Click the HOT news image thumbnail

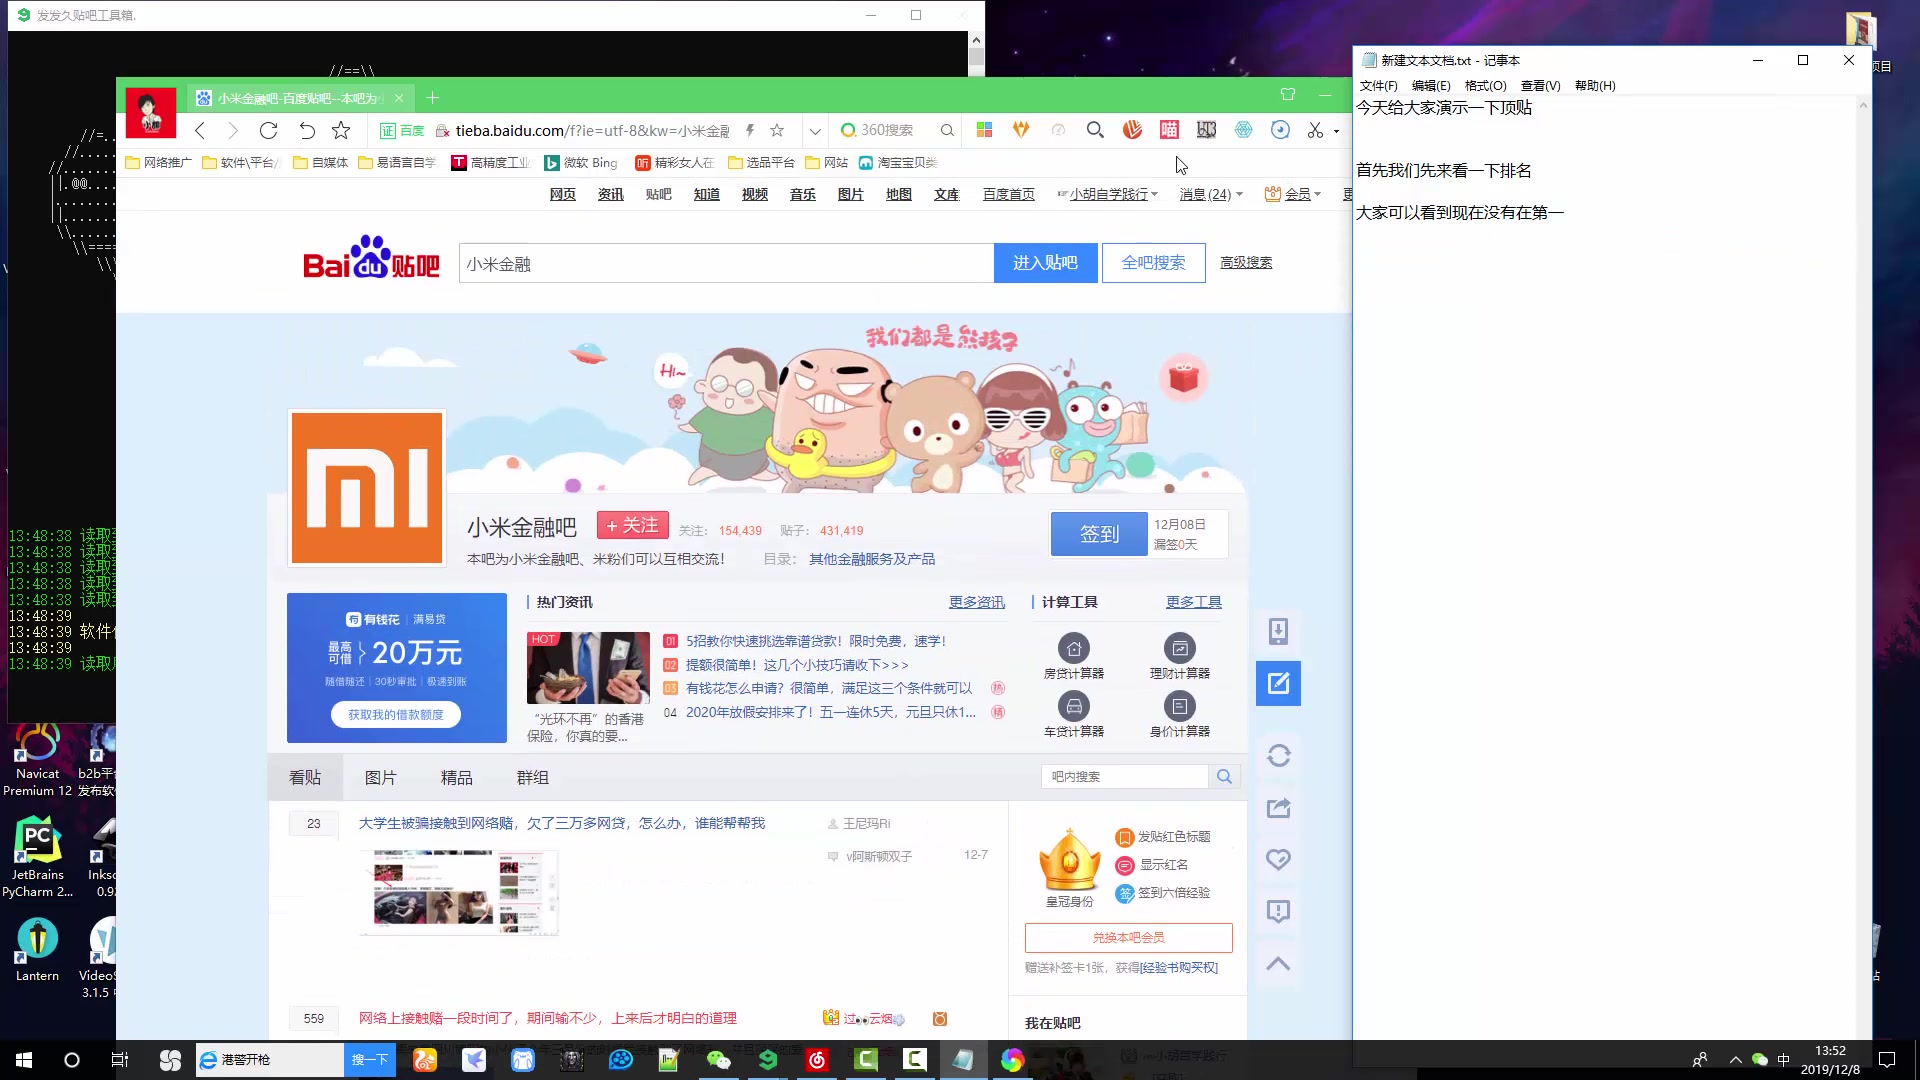(x=588, y=668)
